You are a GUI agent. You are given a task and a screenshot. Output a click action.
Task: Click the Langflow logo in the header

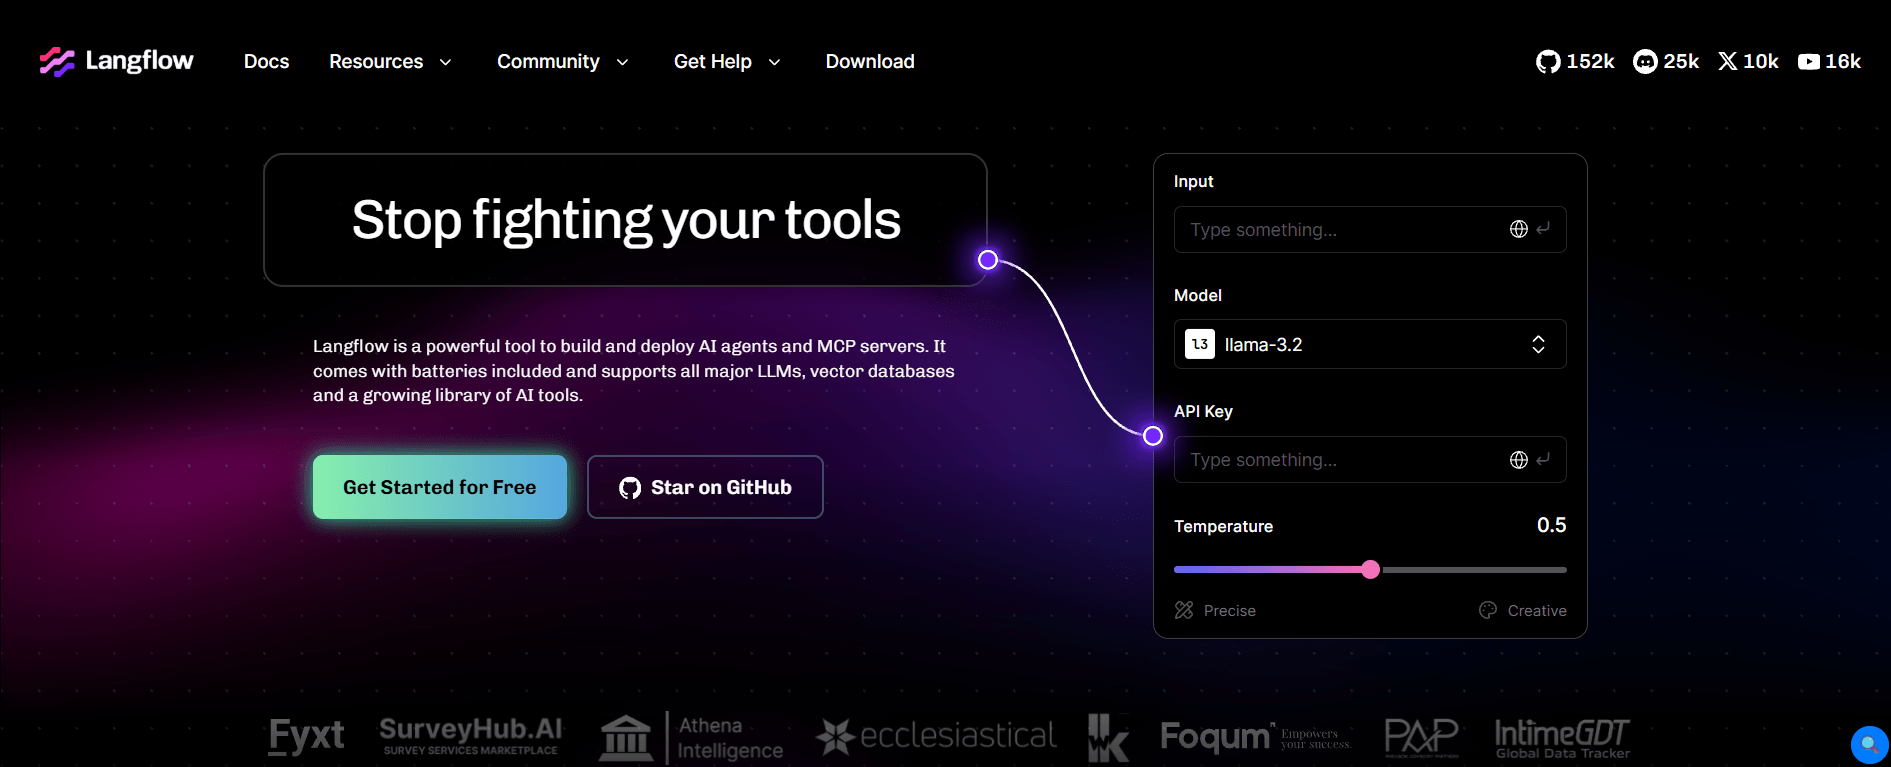[x=116, y=61]
